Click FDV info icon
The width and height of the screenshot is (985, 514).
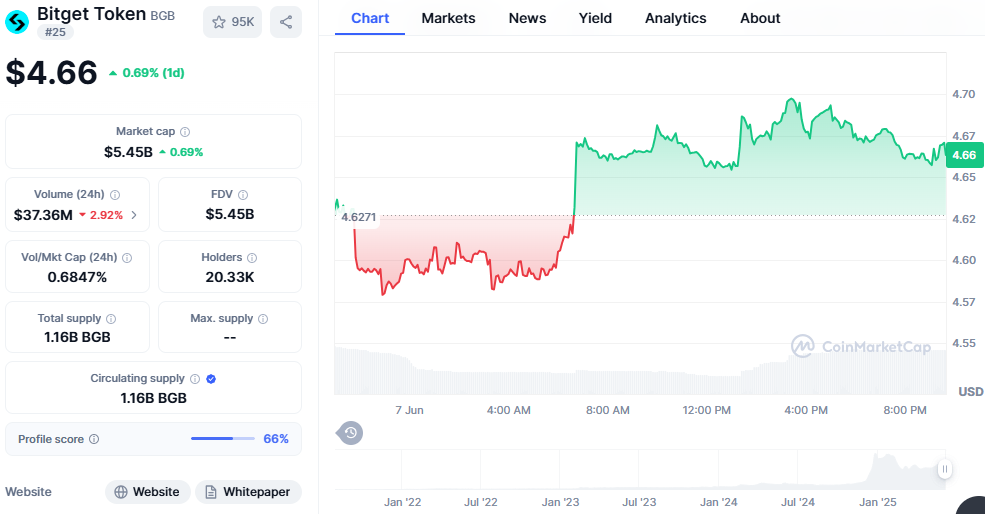[243, 195]
